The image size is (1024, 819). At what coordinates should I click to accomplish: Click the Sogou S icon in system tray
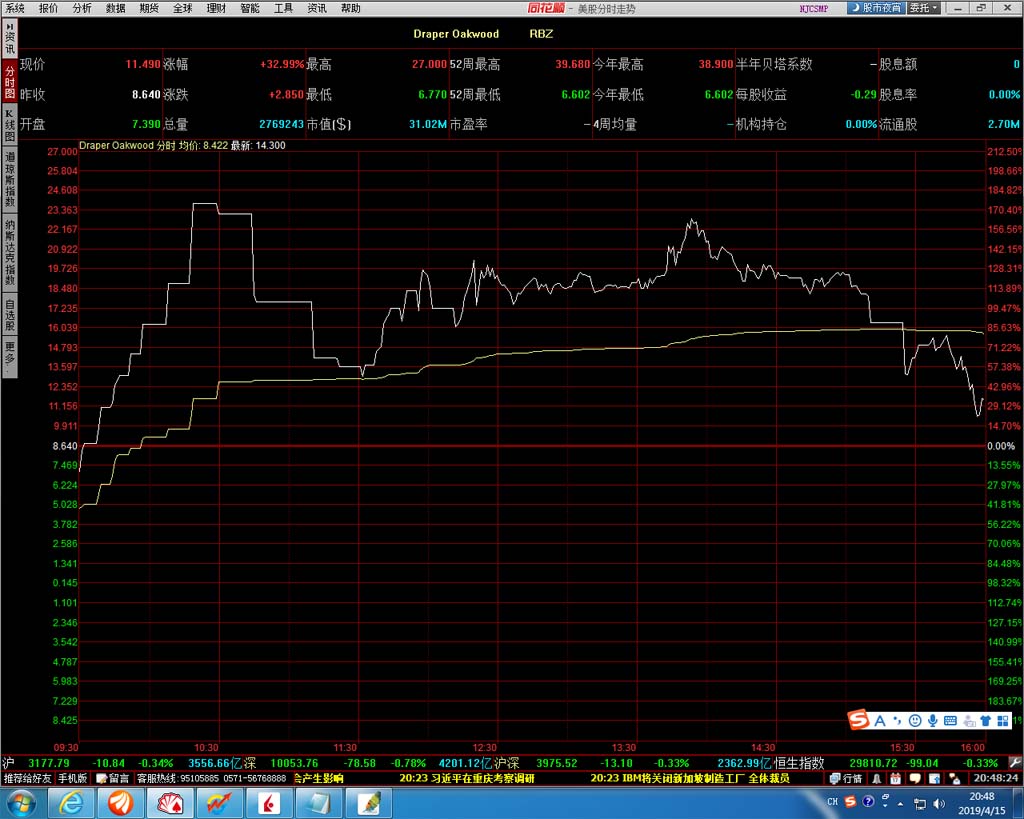(850, 801)
